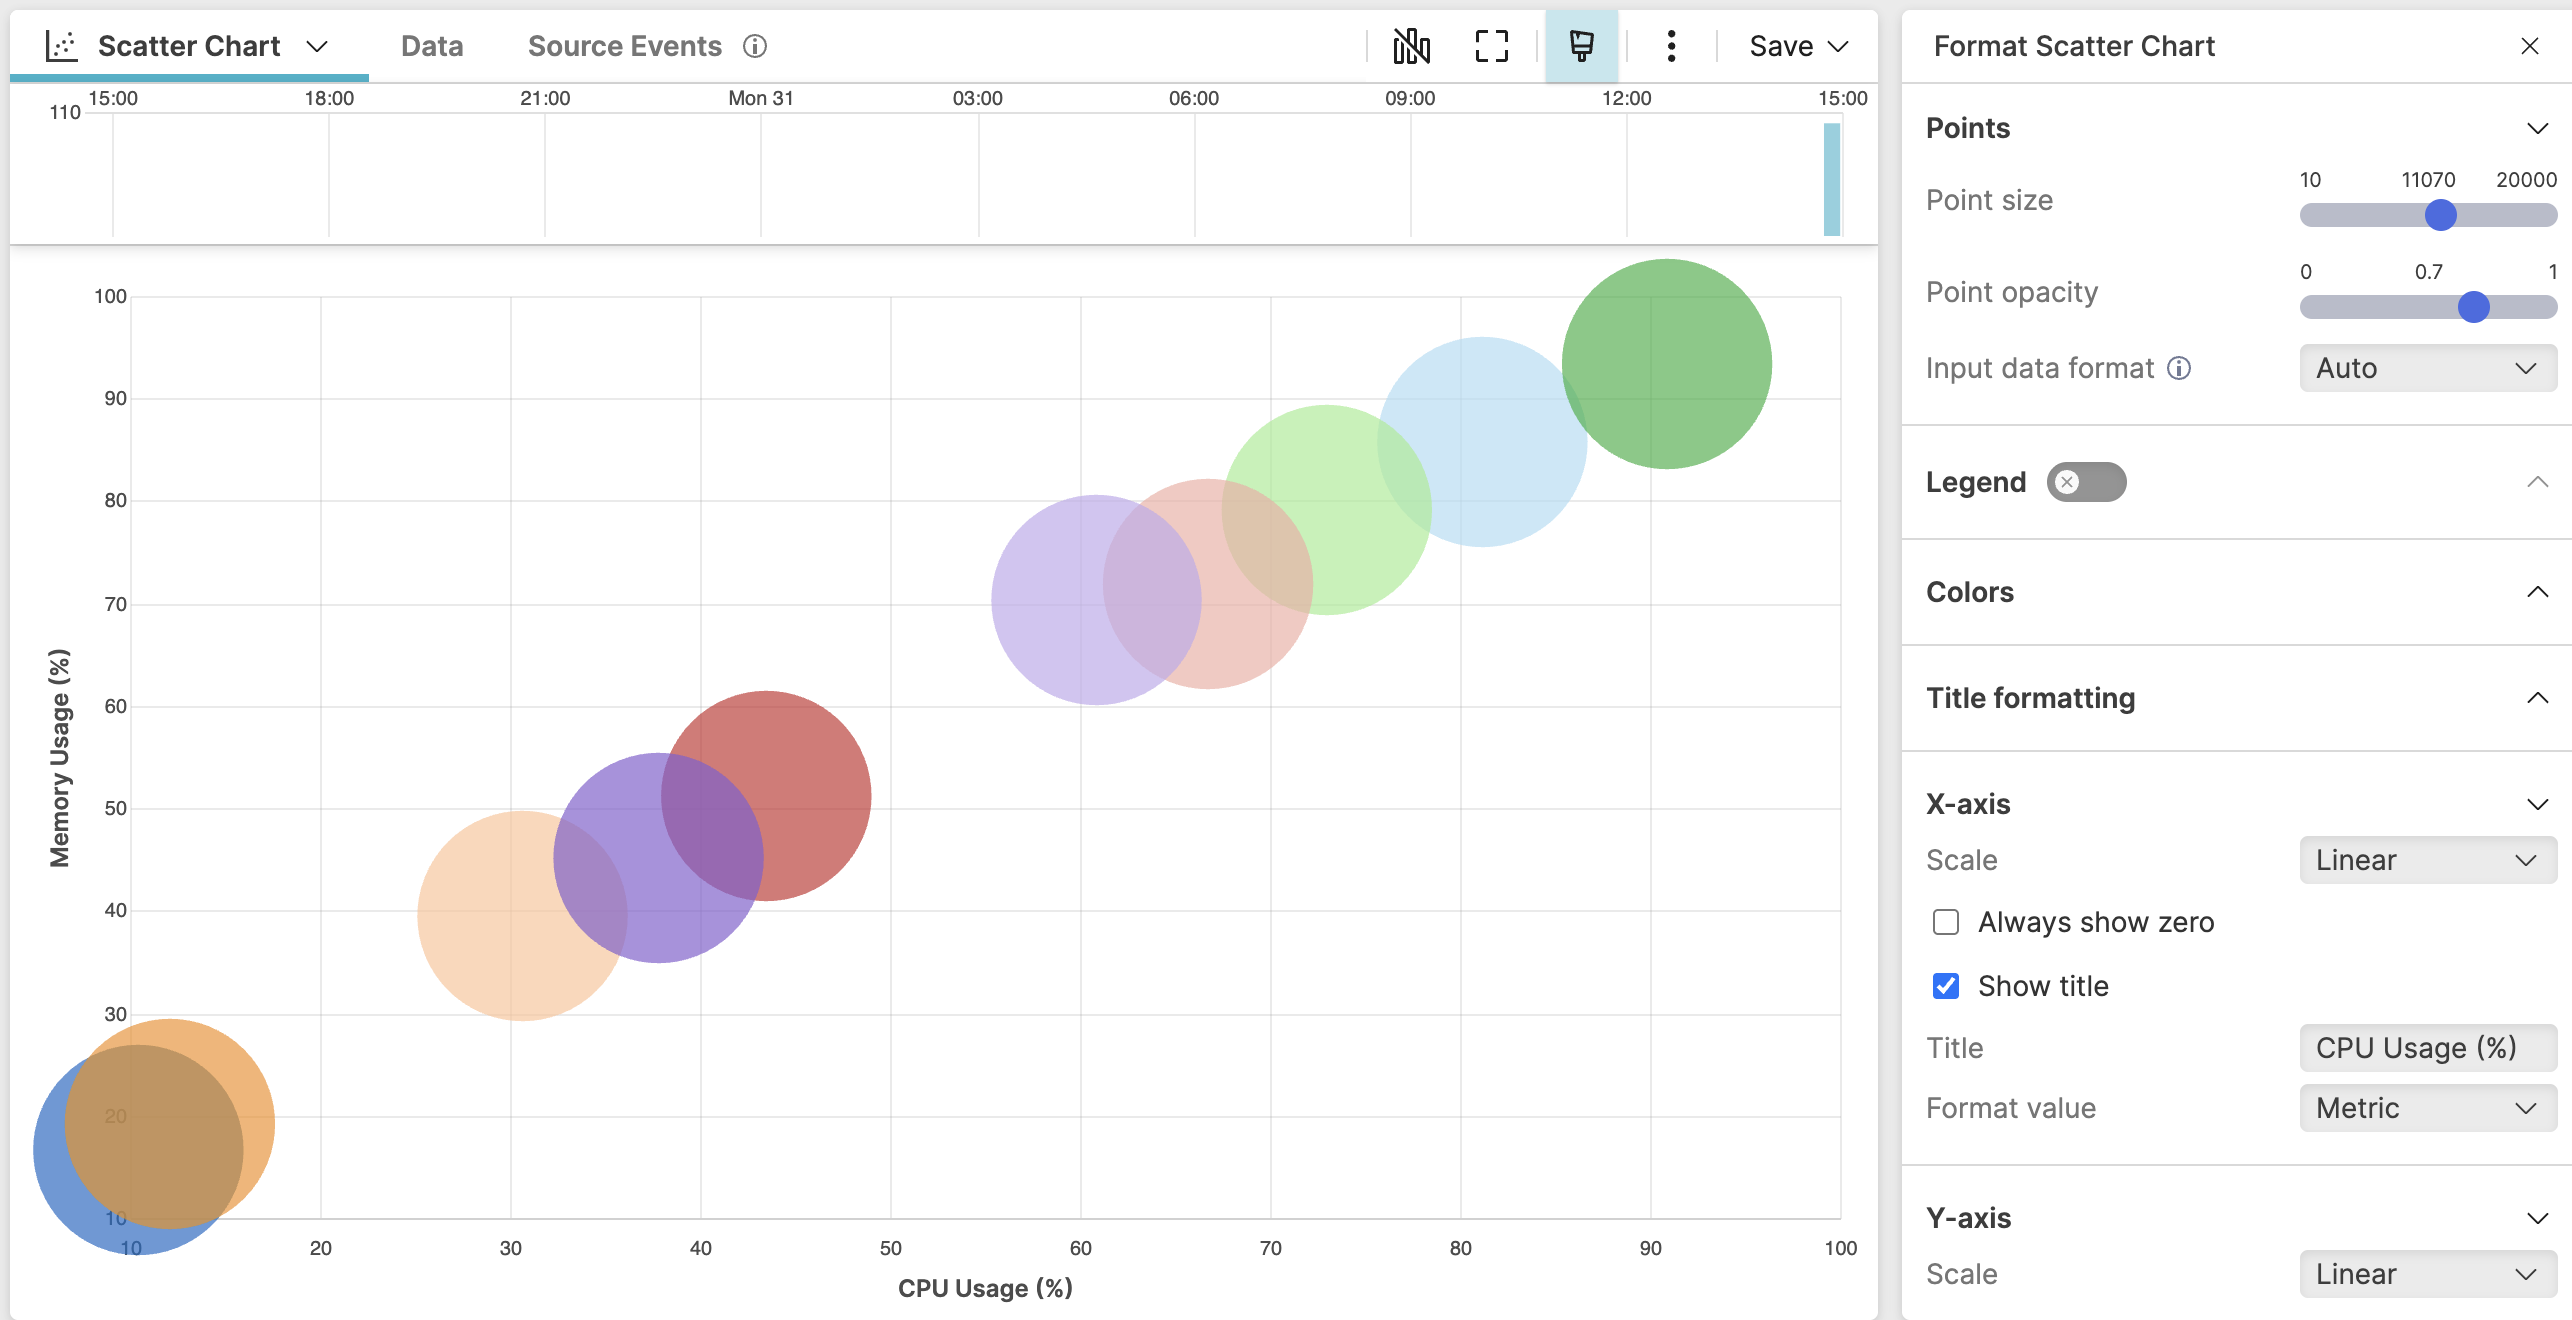Image resolution: width=2572 pixels, height=1320 pixels.
Task: Collapse the X-axis section
Action: pos(2537,804)
